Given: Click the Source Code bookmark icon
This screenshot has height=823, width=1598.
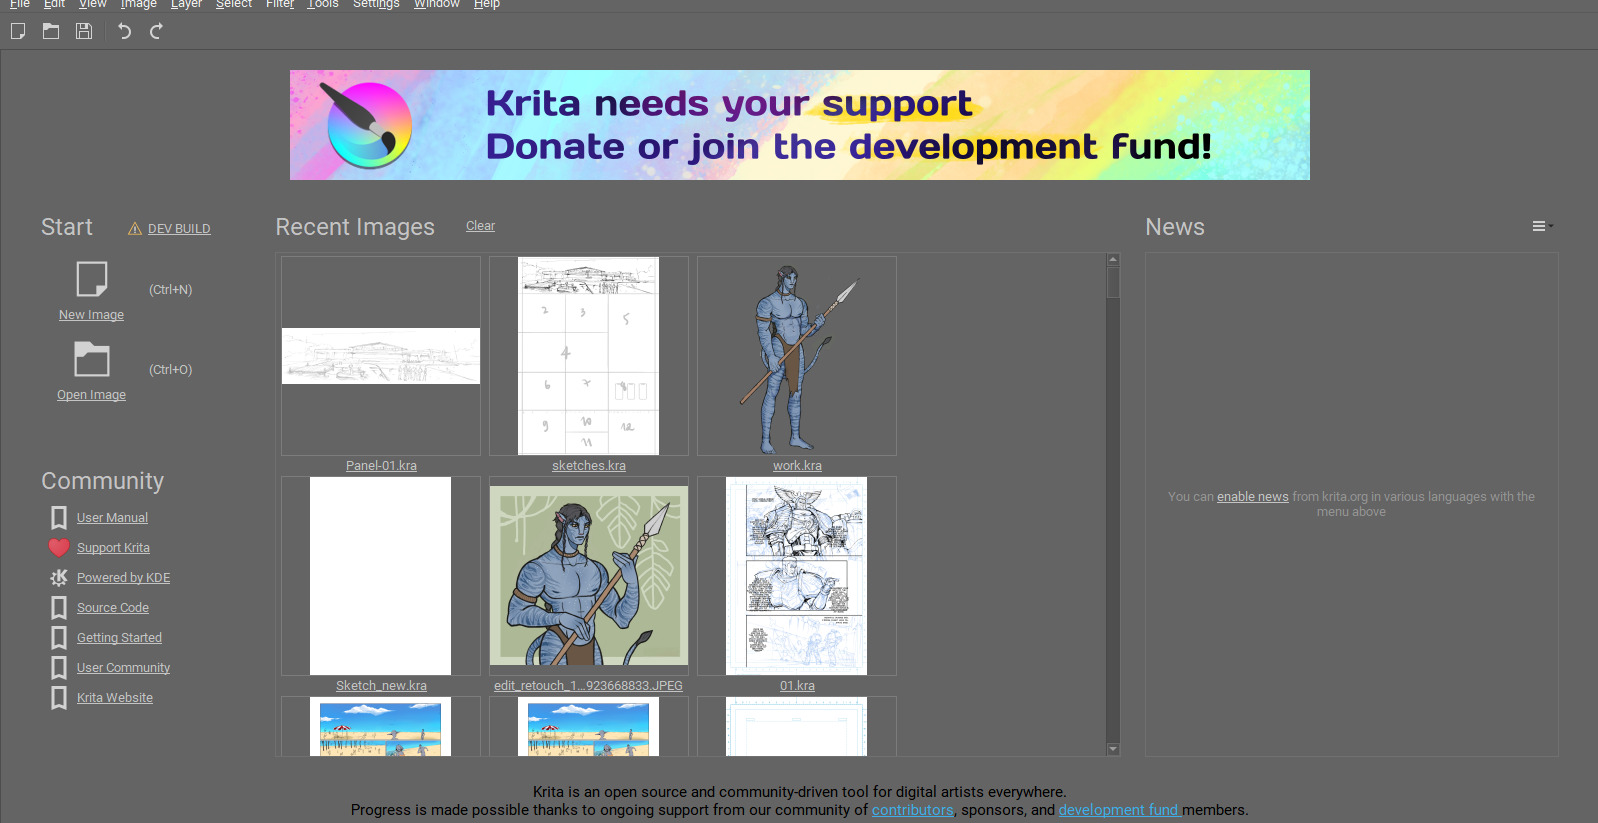Looking at the screenshot, I should coord(59,607).
